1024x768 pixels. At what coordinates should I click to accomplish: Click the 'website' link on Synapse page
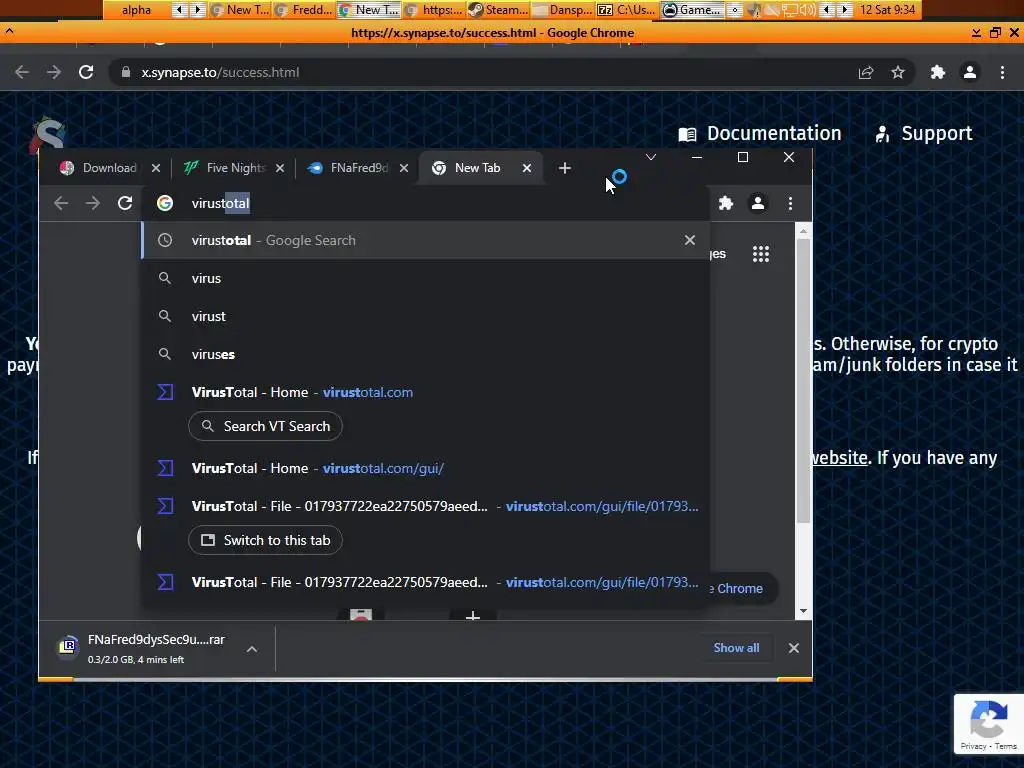tap(840, 458)
